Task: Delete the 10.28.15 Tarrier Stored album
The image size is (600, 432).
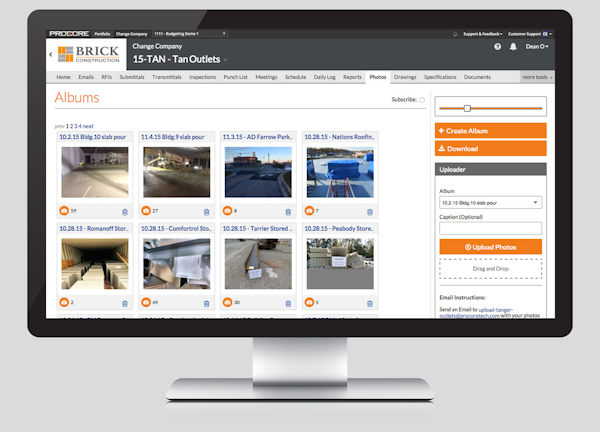Action: pyautogui.click(x=288, y=303)
